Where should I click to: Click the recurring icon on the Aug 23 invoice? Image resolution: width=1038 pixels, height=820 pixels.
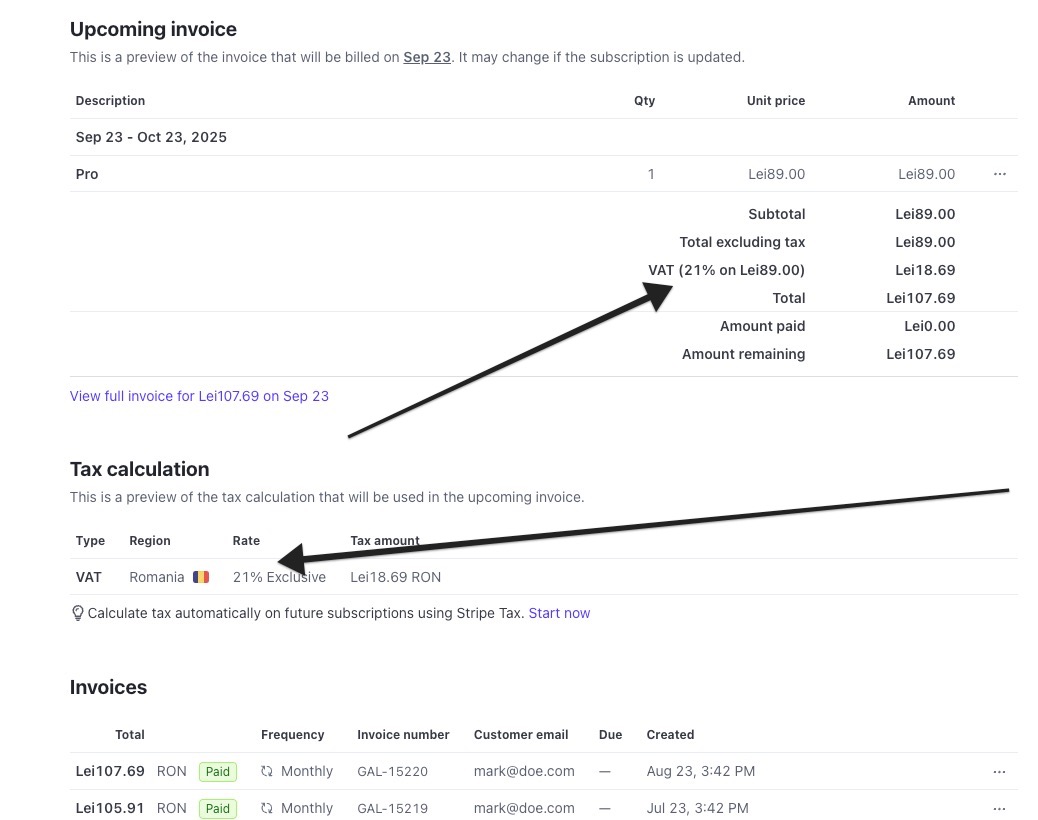click(x=267, y=772)
